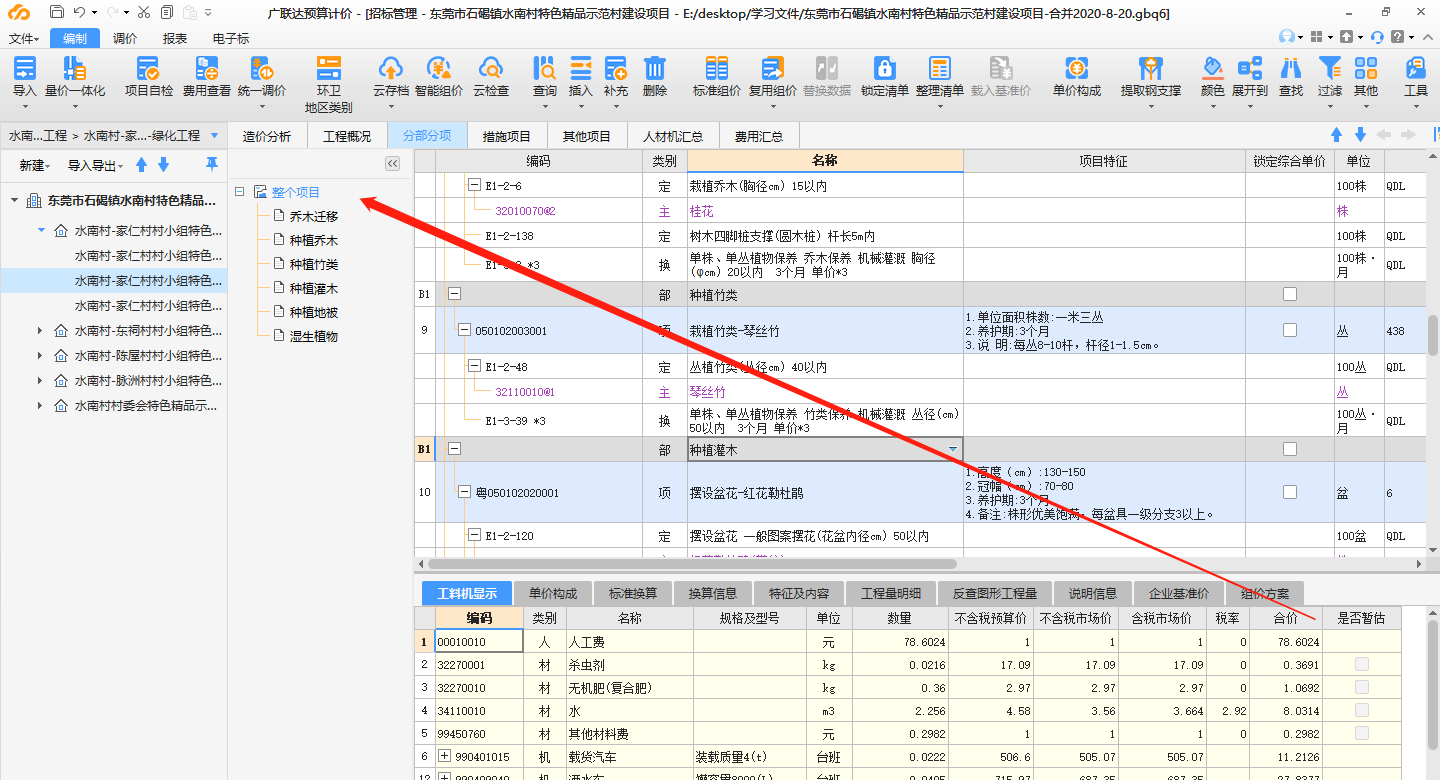Open 换算信息 bottom tab
This screenshot has width=1440, height=780.
pos(713,593)
